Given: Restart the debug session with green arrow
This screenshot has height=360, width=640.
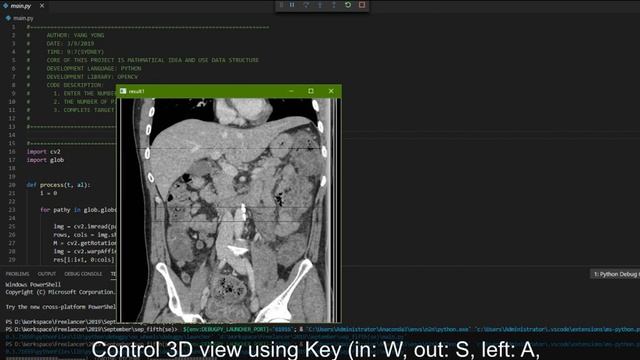Looking at the screenshot, I should [x=348, y=5].
